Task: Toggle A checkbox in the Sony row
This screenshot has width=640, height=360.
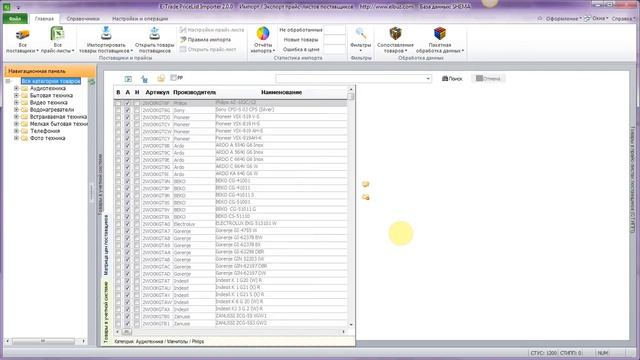Action: click(127, 110)
